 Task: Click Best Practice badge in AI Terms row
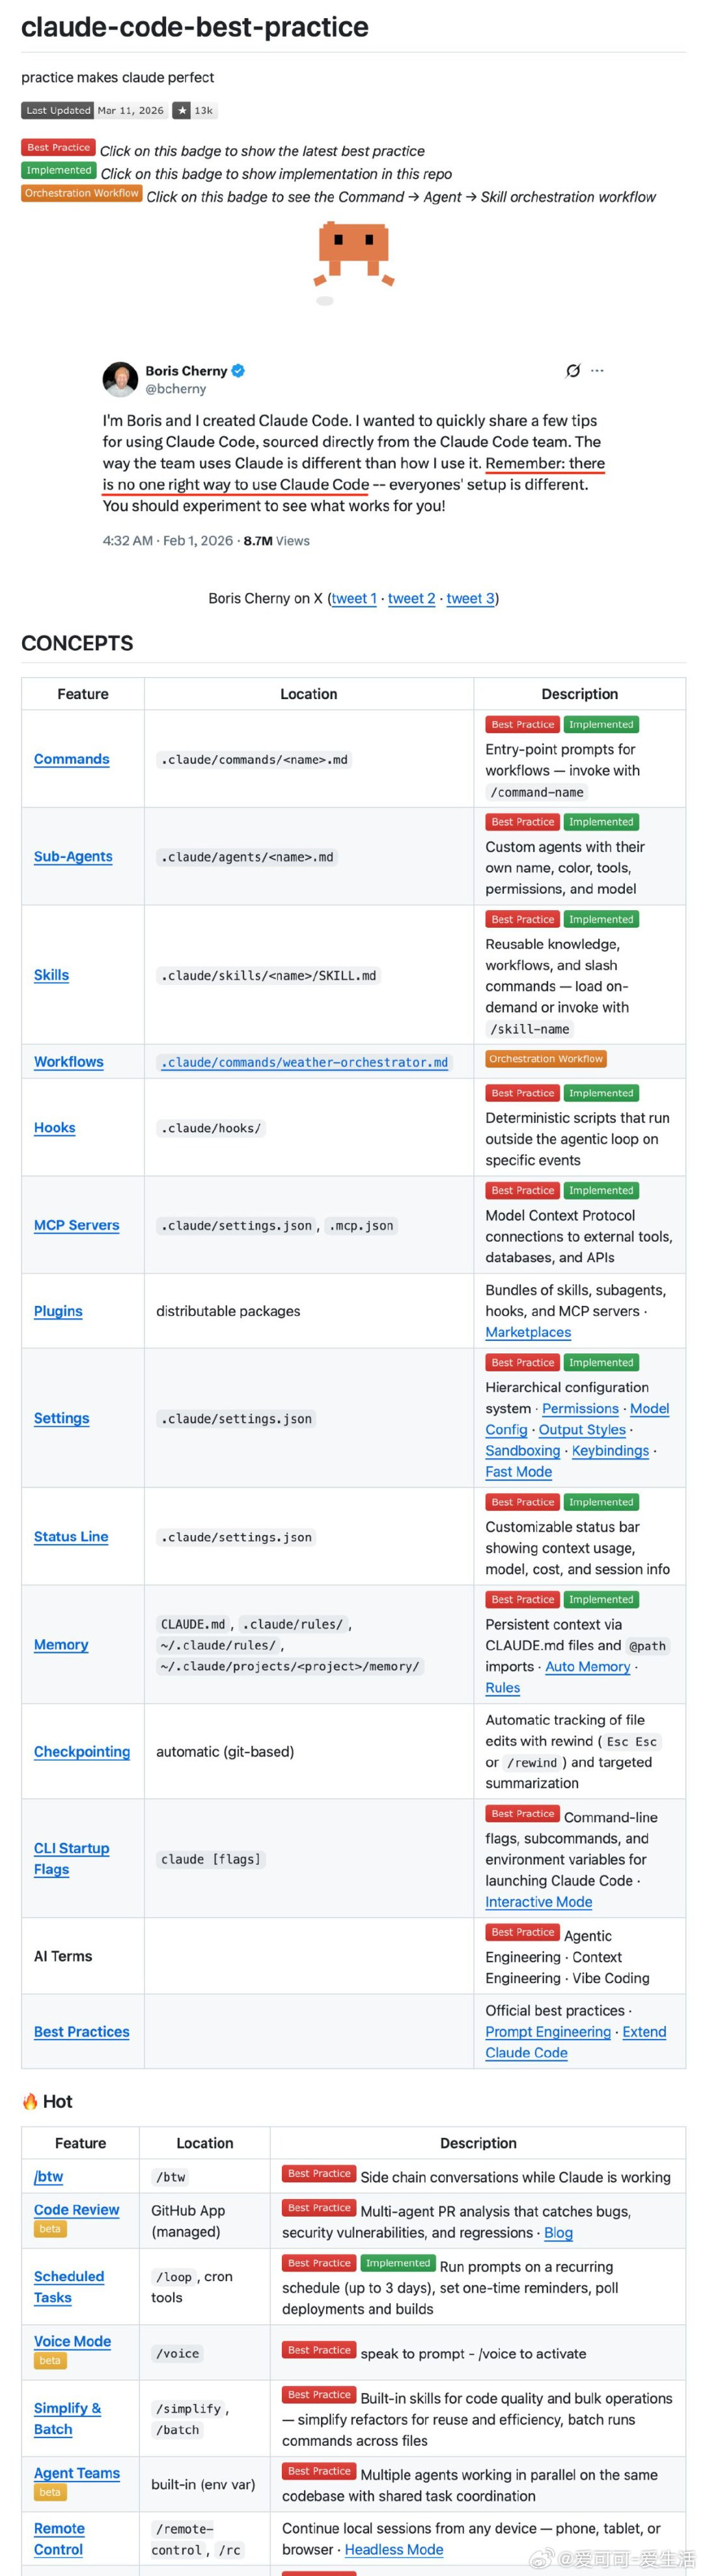[523, 1932]
